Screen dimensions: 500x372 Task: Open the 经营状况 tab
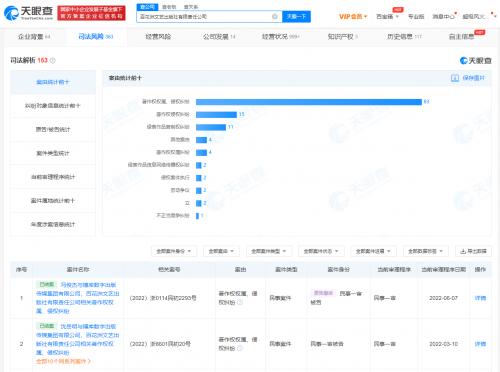point(280,37)
